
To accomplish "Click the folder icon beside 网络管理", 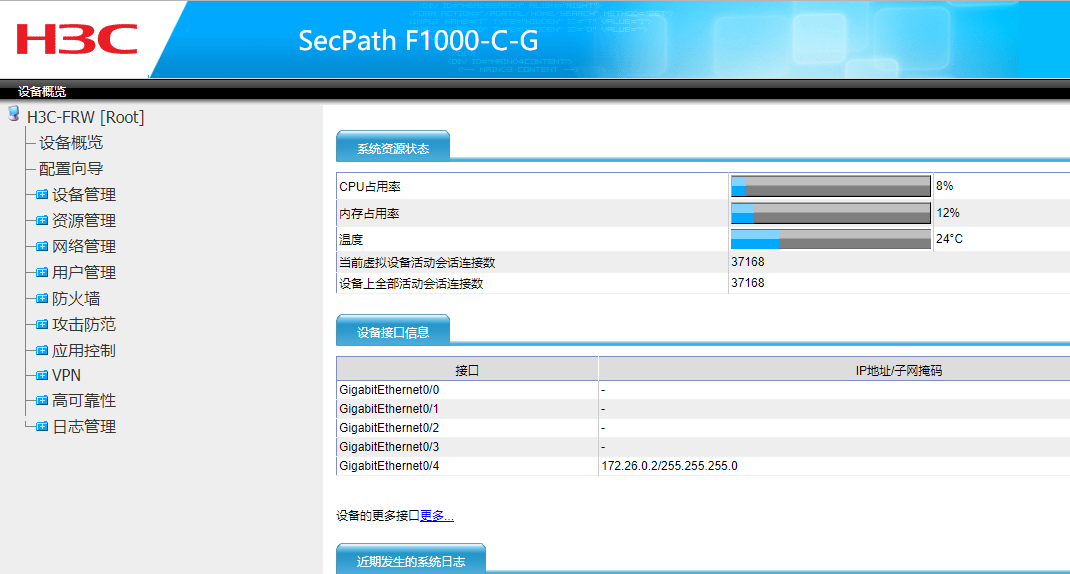I will [x=42, y=246].
